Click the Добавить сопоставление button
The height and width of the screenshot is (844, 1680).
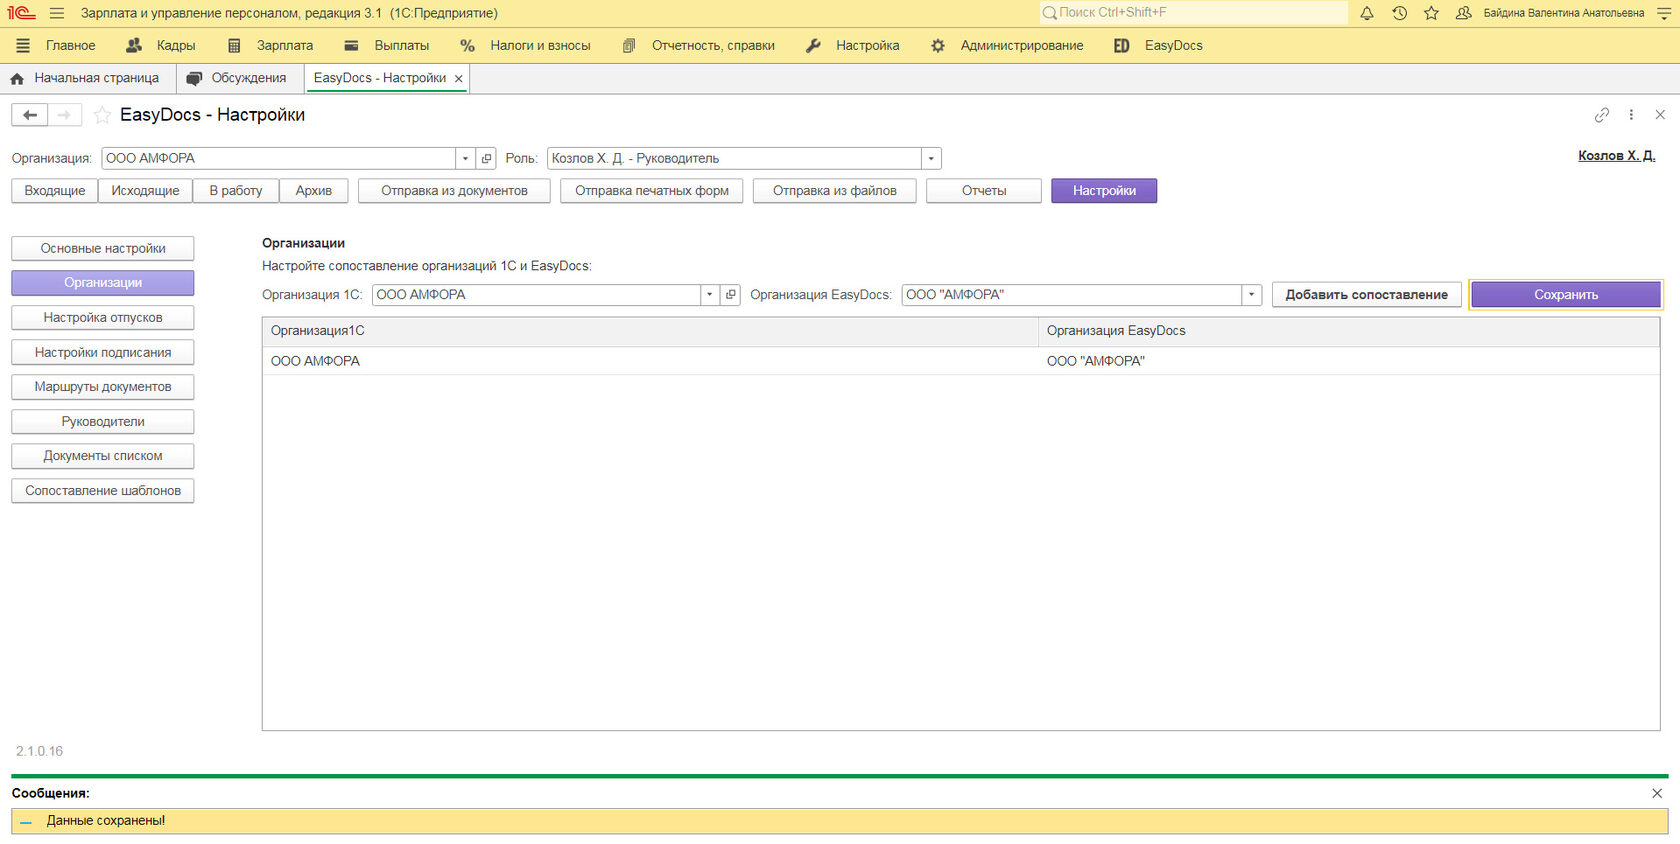tap(1366, 295)
